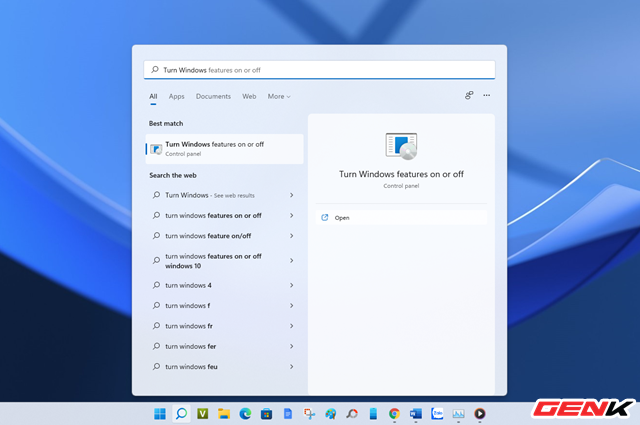640x425 pixels.
Task: Expand arrow beside turn windows fer
Action: [291, 347]
